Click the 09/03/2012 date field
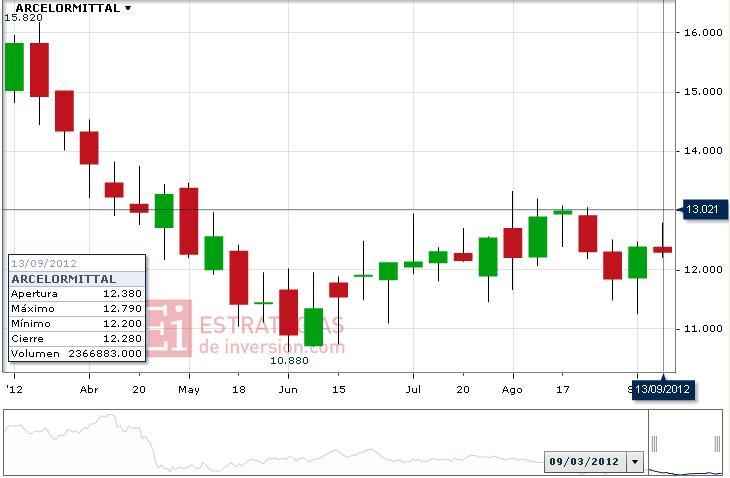 585,462
